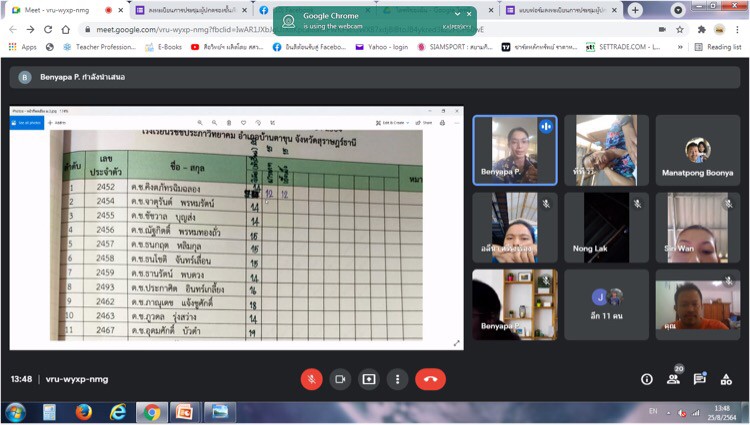Open the Chrome extensions puzzle icon
Screen dimensions: 750x425
point(701,29)
